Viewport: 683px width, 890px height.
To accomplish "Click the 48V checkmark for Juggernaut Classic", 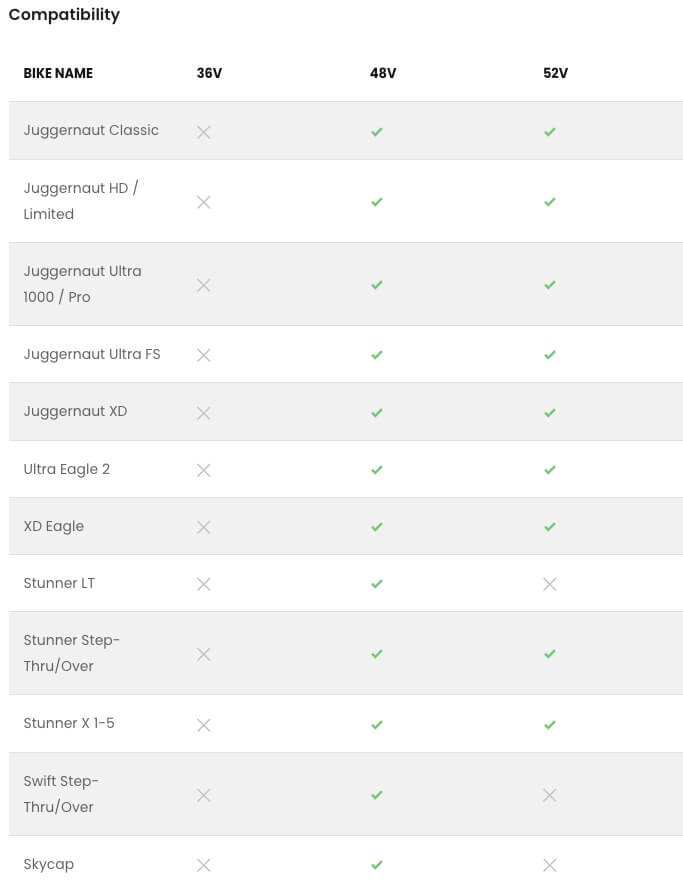I will coord(377,132).
